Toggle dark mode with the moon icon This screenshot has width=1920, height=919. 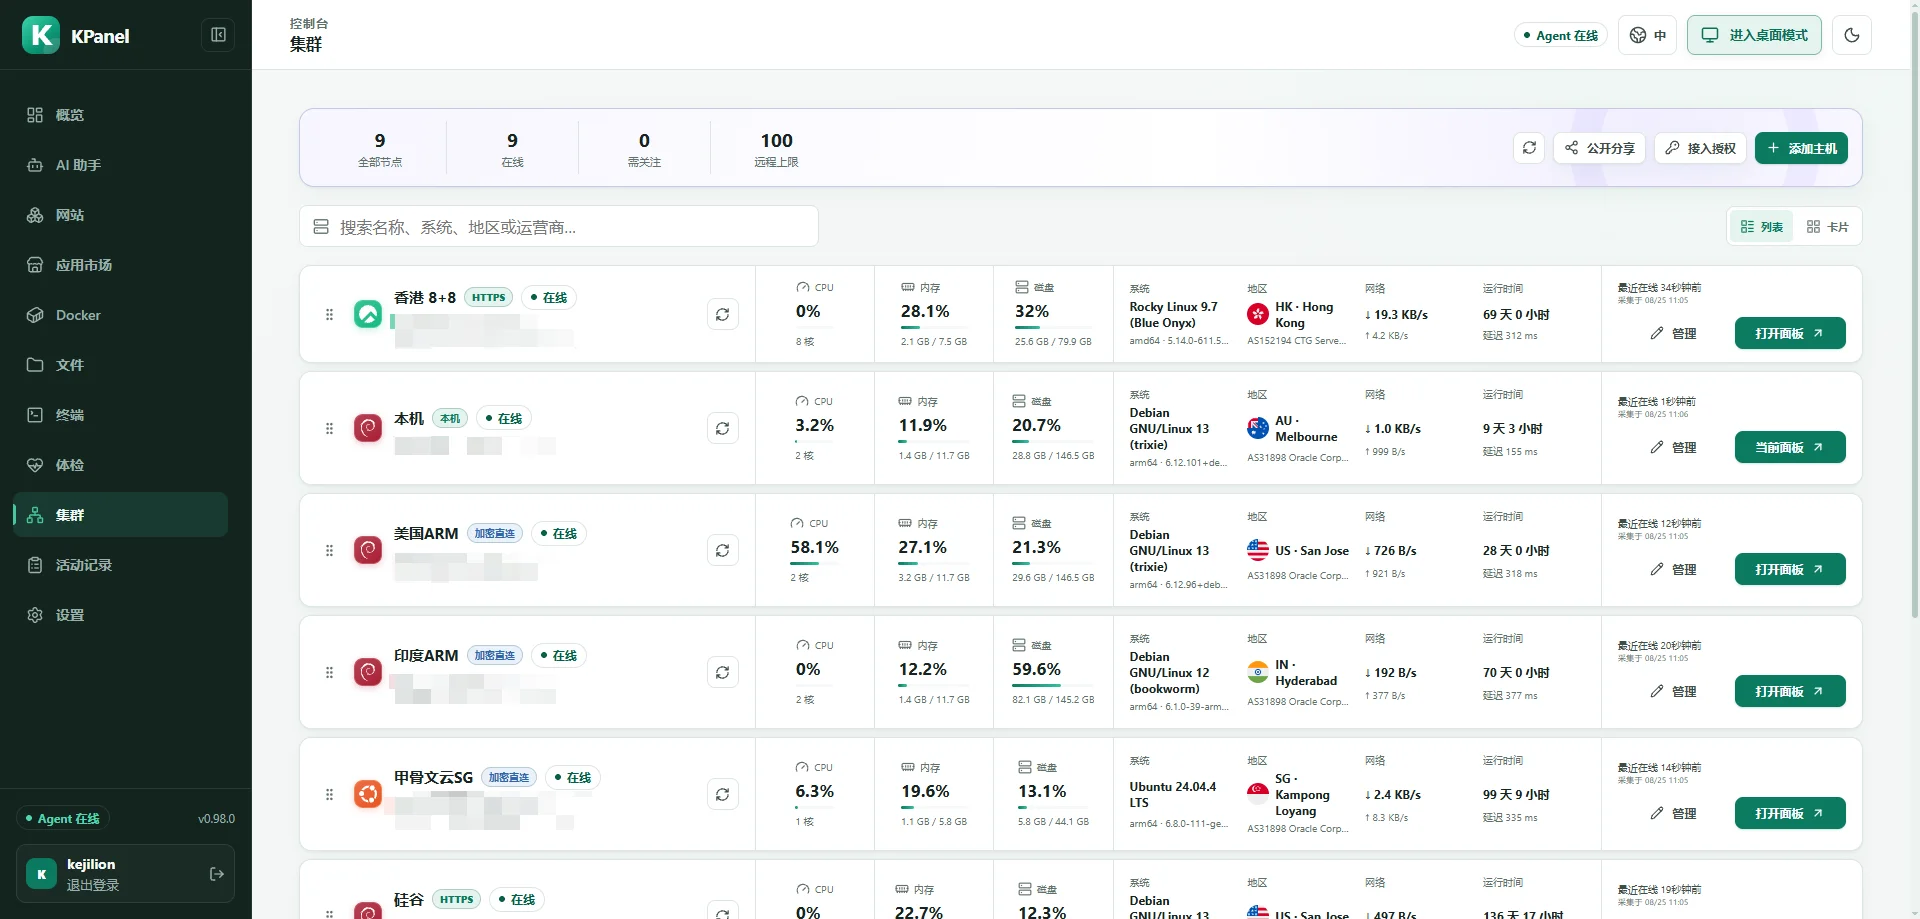[x=1852, y=35]
